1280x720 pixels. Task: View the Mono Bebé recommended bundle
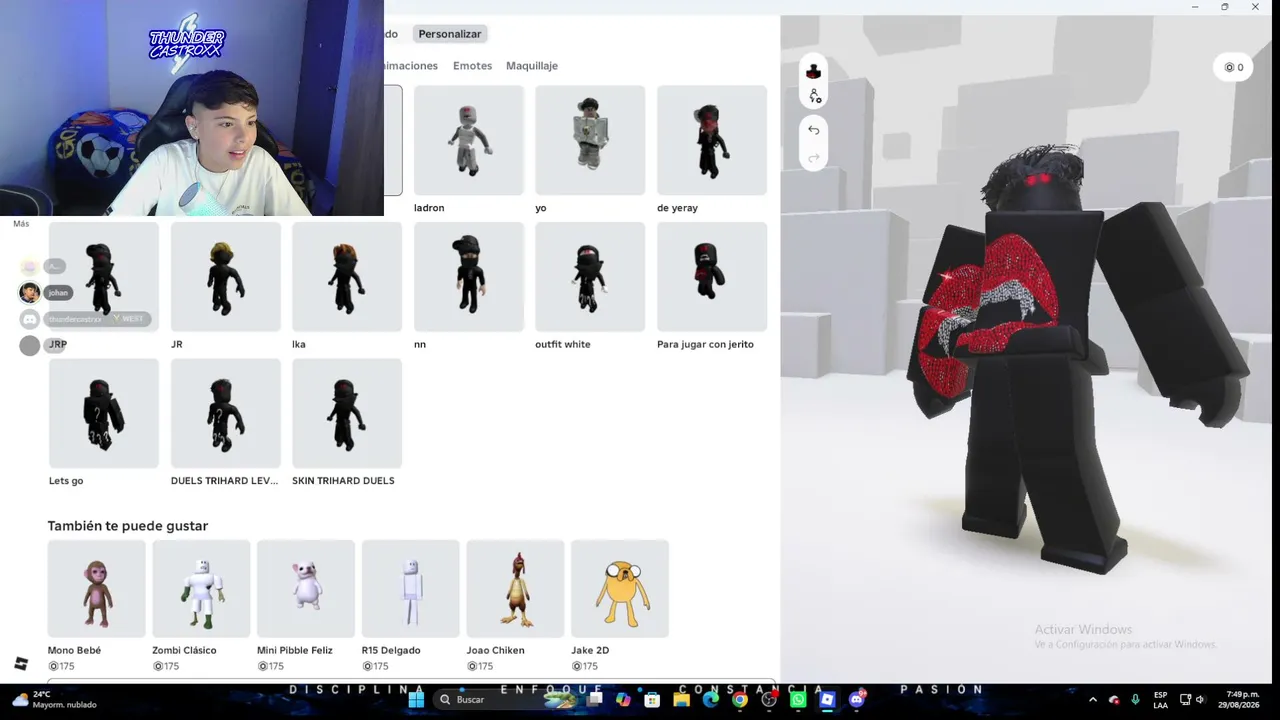click(97, 589)
